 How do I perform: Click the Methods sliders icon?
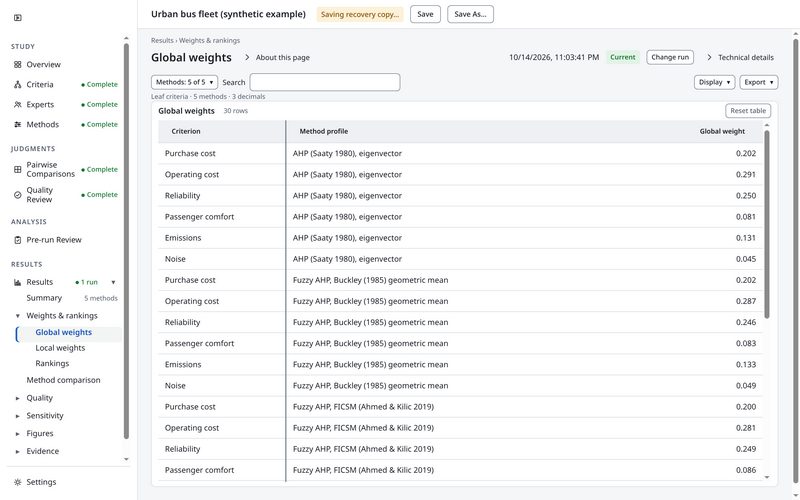[18, 124]
